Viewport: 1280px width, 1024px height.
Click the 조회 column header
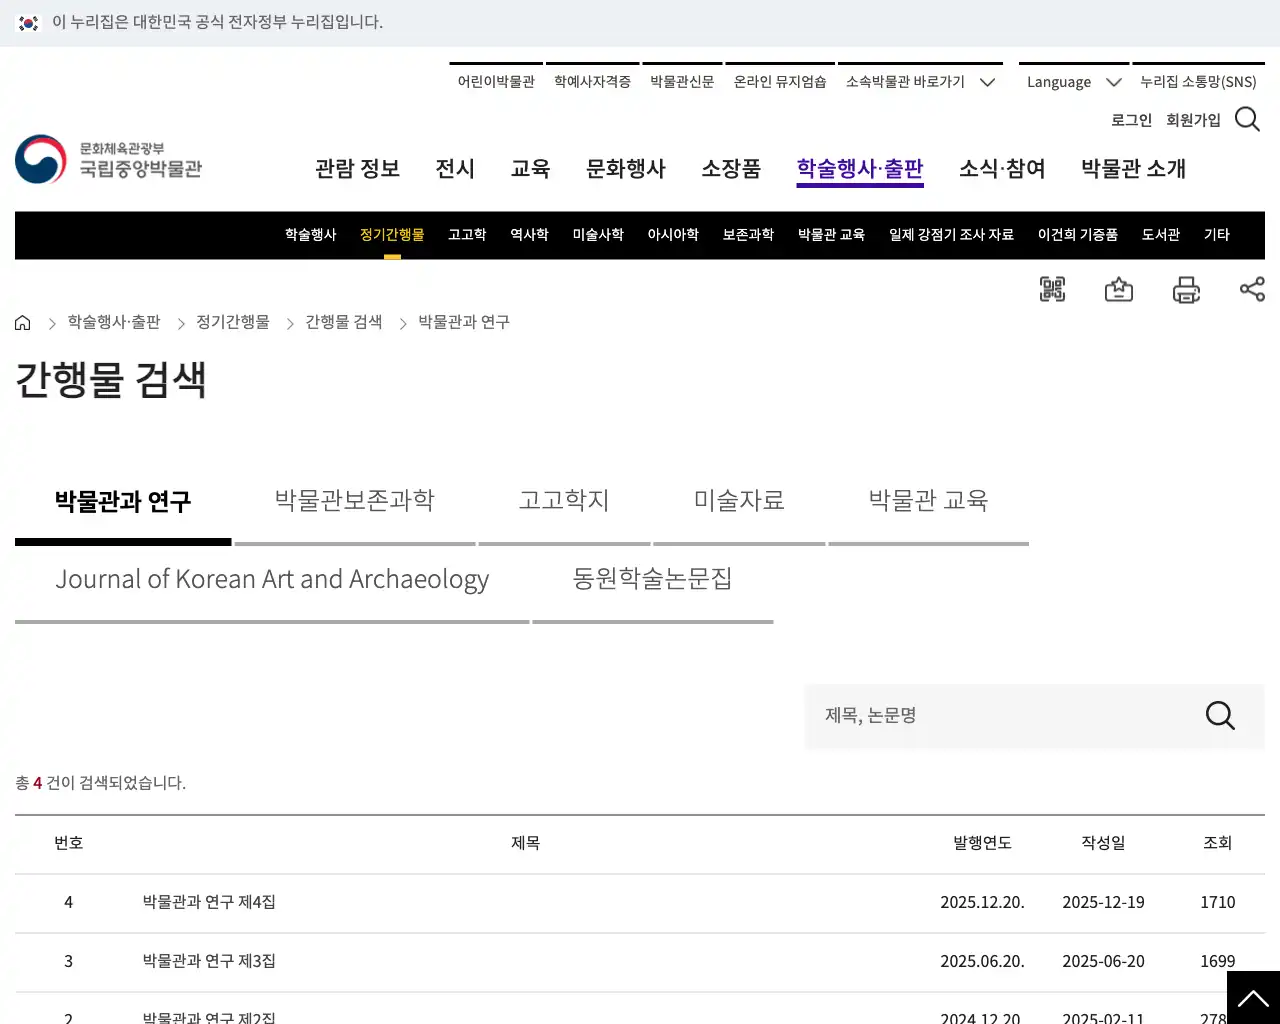coord(1217,844)
